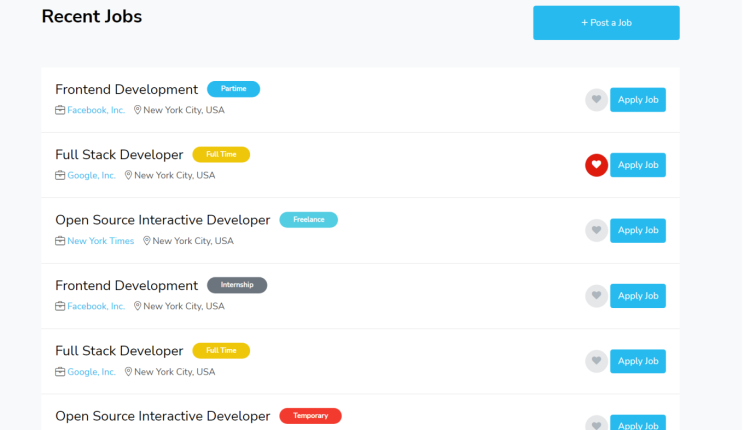
Task: Click briefcase icon beside Google, Inc. in second Full Stack row
Action: (60, 372)
